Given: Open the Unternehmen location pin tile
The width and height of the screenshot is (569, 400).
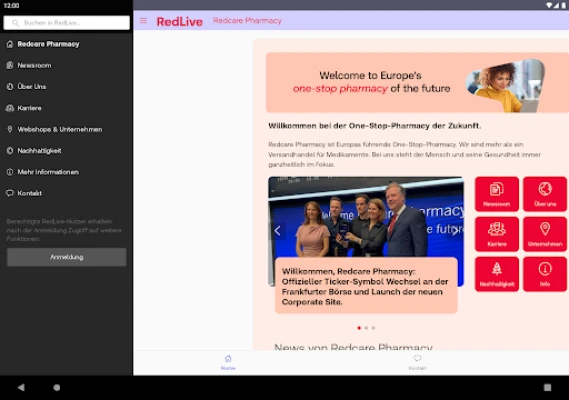Looking at the screenshot, I should [x=545, y=234].
